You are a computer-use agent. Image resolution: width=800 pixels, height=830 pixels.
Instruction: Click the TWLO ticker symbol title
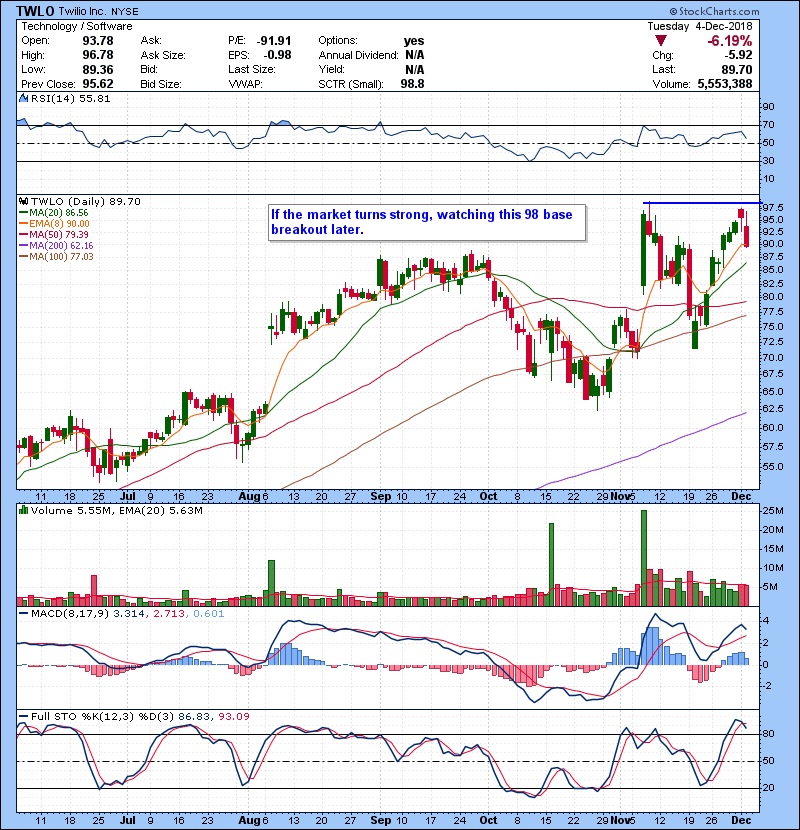(x=35, y=11)
